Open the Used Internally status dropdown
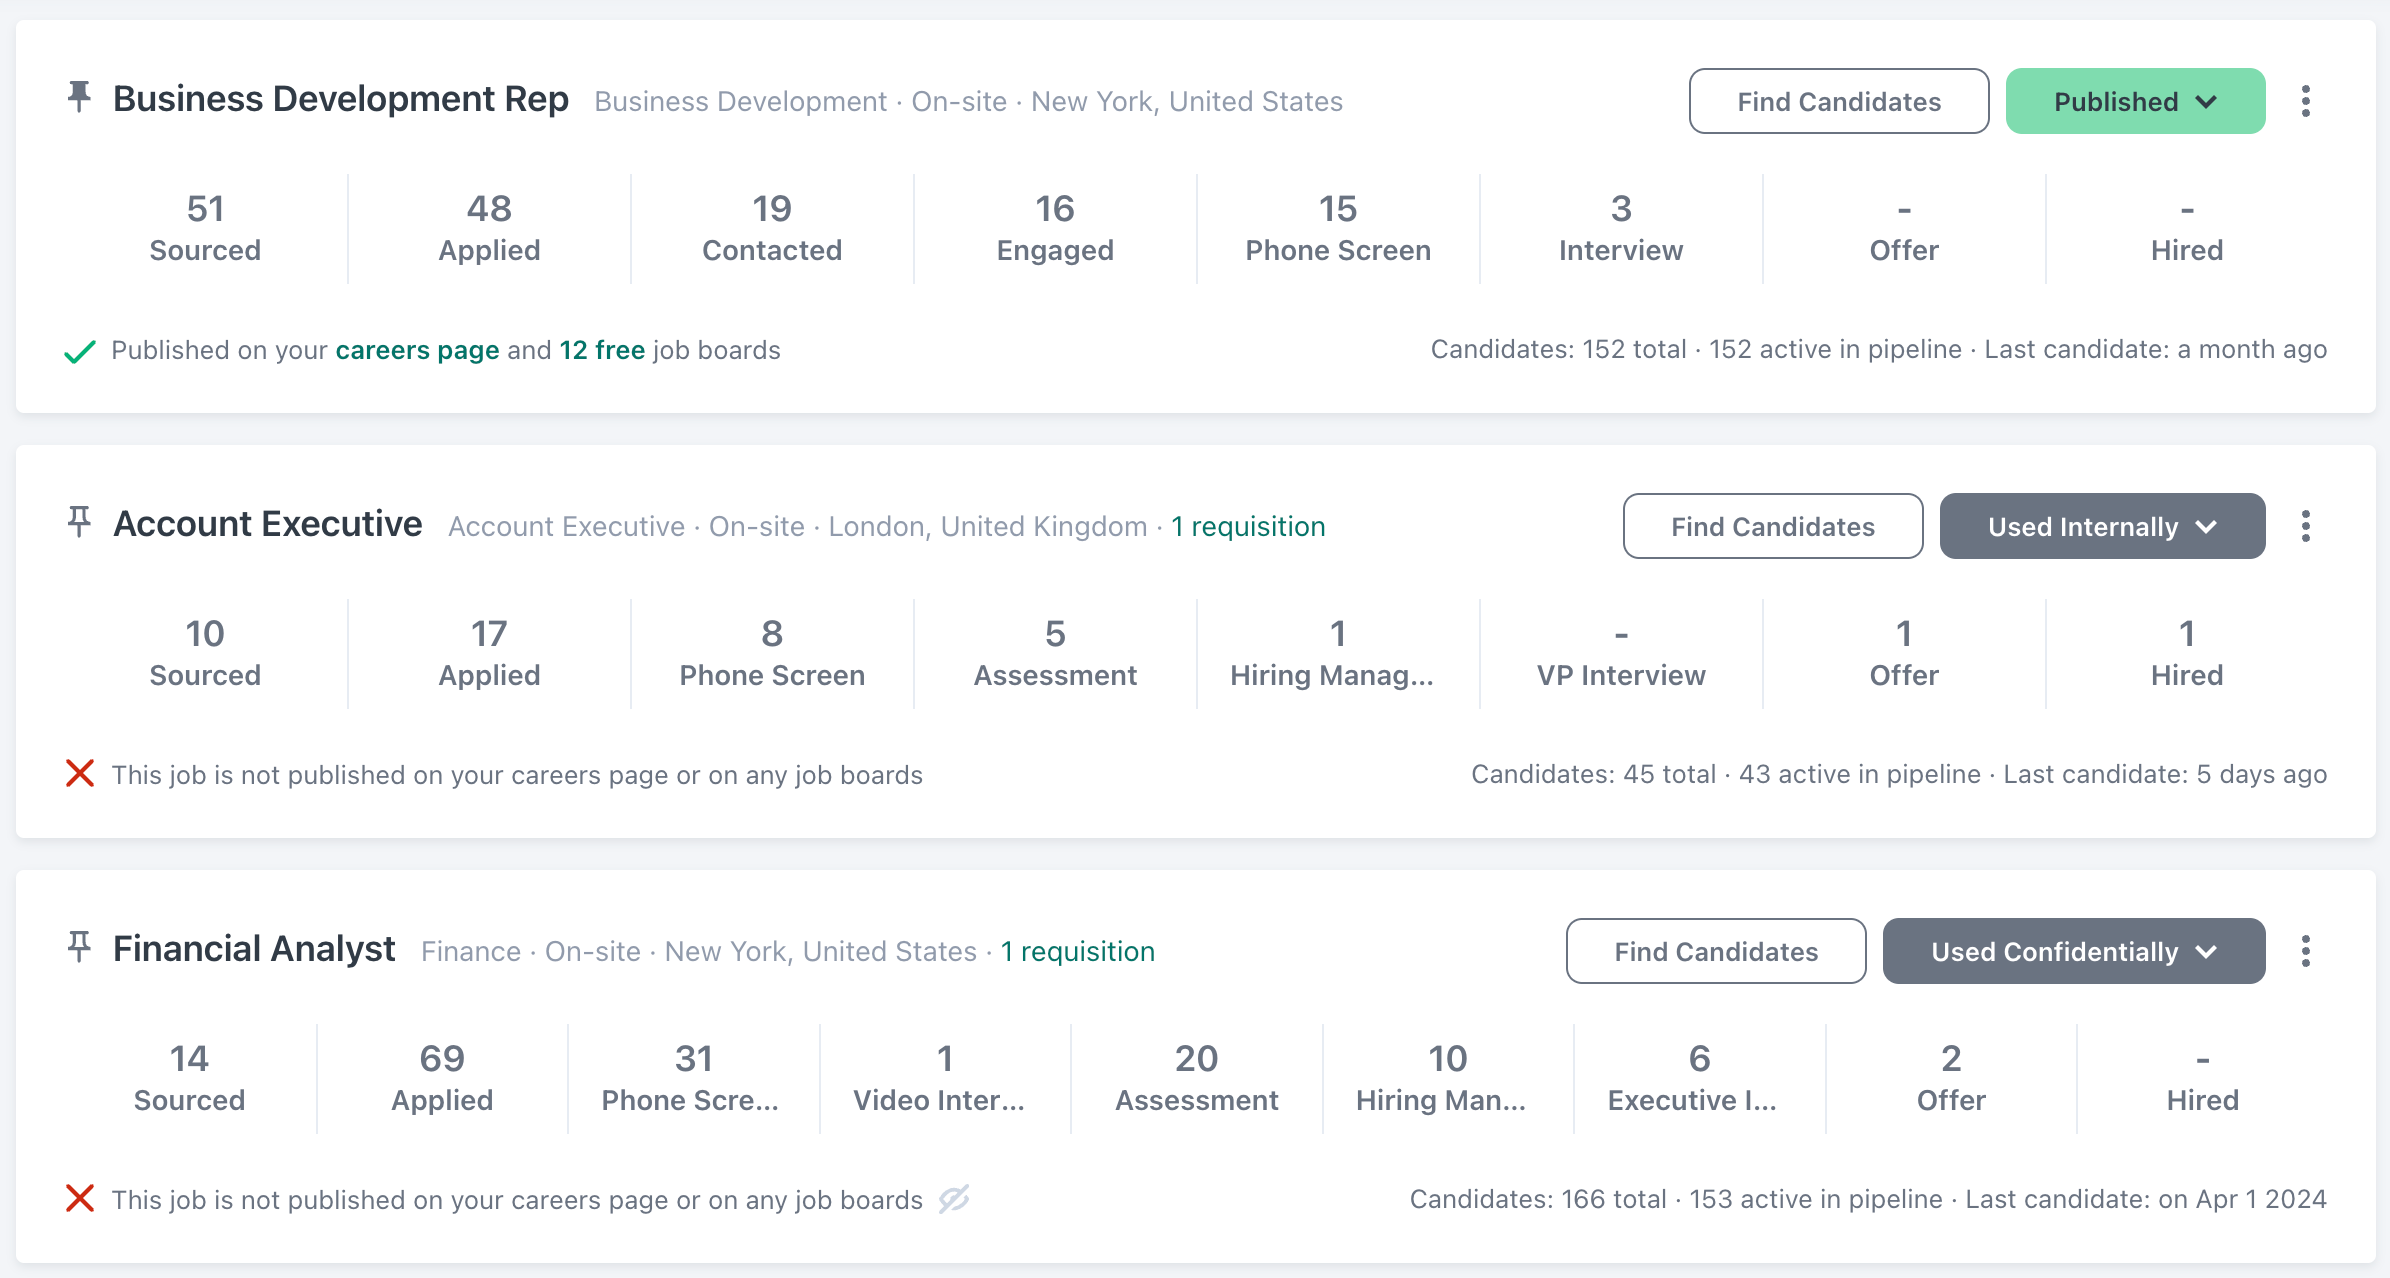Viewport: 2390px width, 1278px height. (x=2102, y=526)
